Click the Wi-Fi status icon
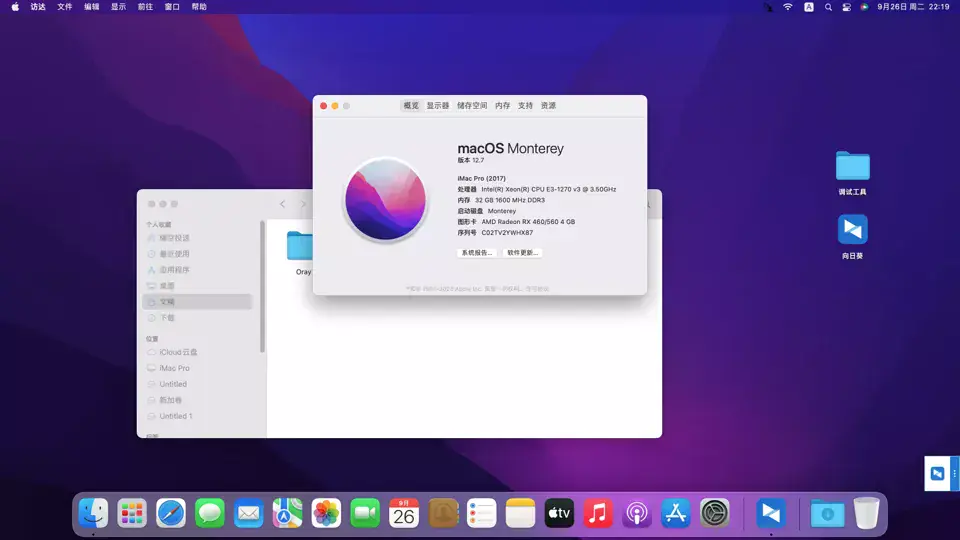 (x=788, y=7)
